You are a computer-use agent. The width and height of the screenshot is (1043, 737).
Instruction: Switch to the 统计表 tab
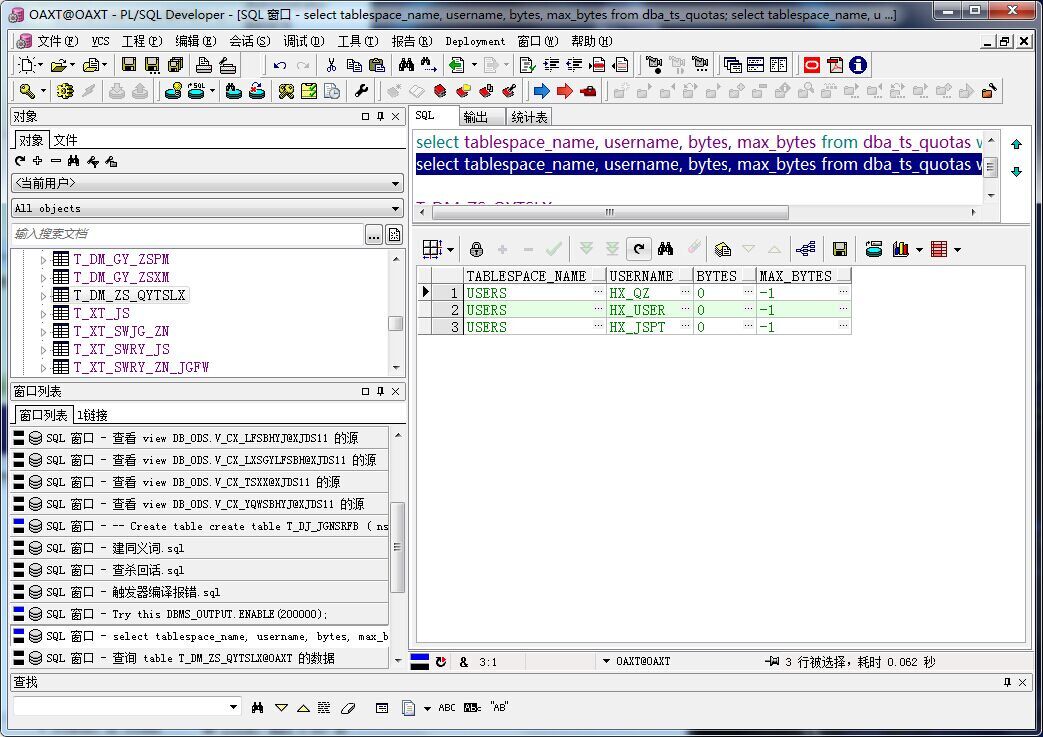point(529,117)
